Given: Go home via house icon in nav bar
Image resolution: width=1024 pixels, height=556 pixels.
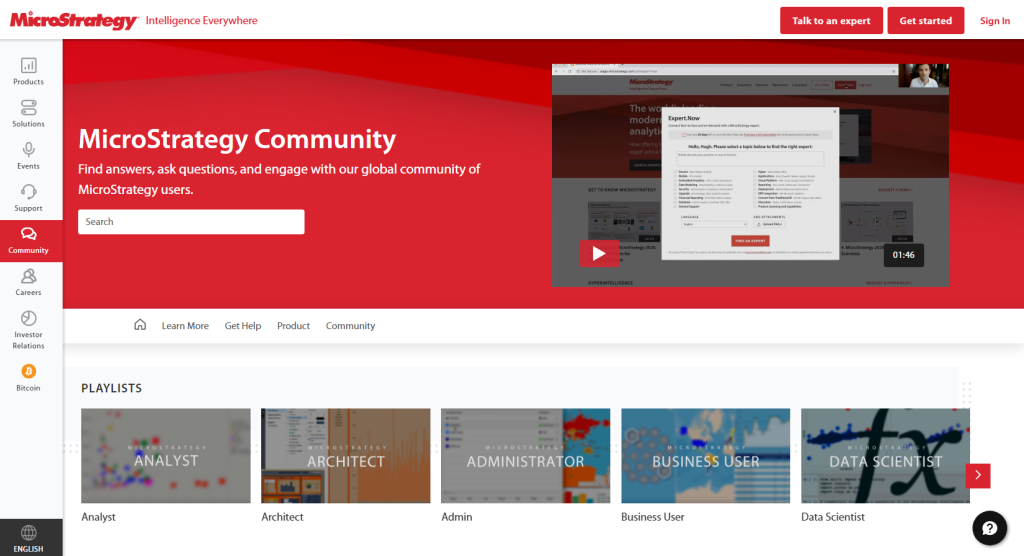Looking at the screenshot, I should (140, 325).
